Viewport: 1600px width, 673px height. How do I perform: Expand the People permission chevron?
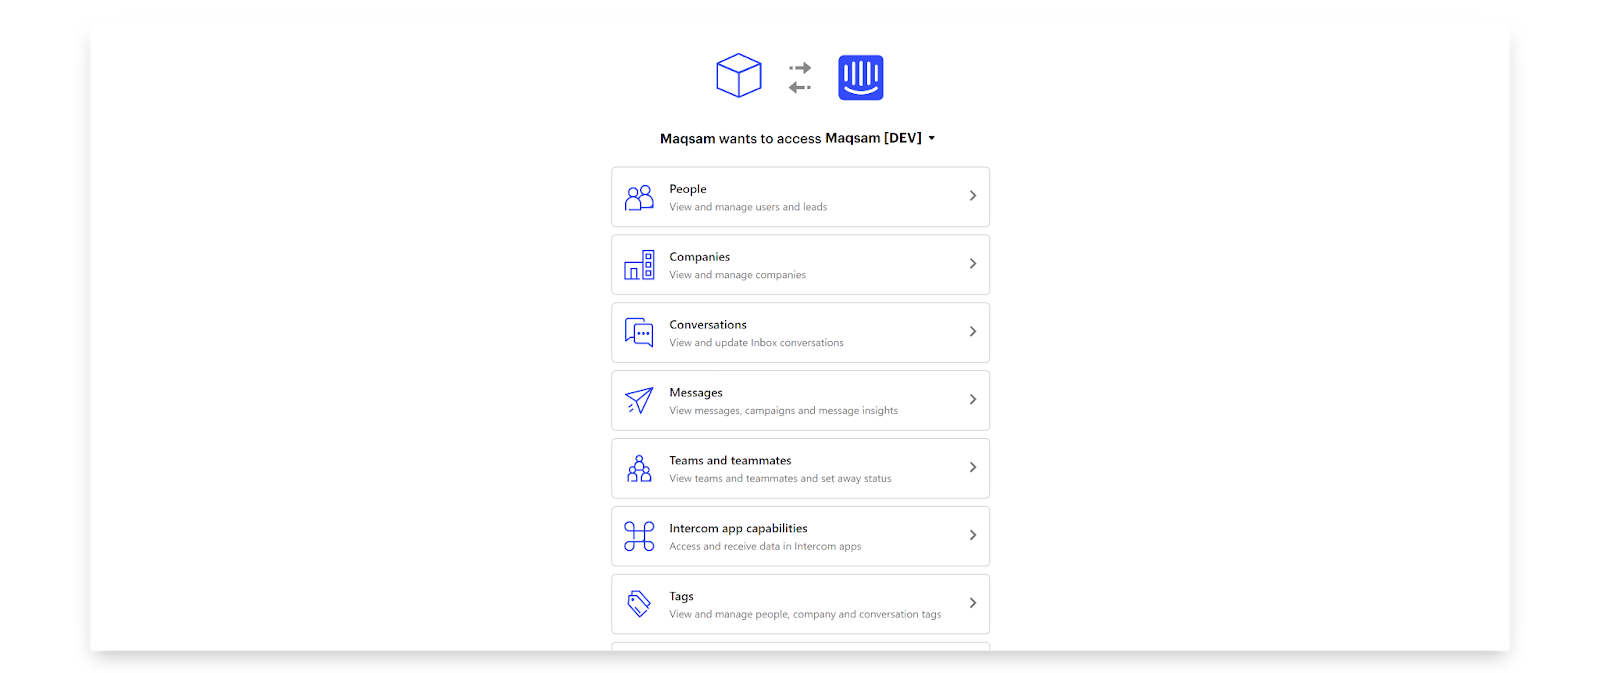[972, 196]
